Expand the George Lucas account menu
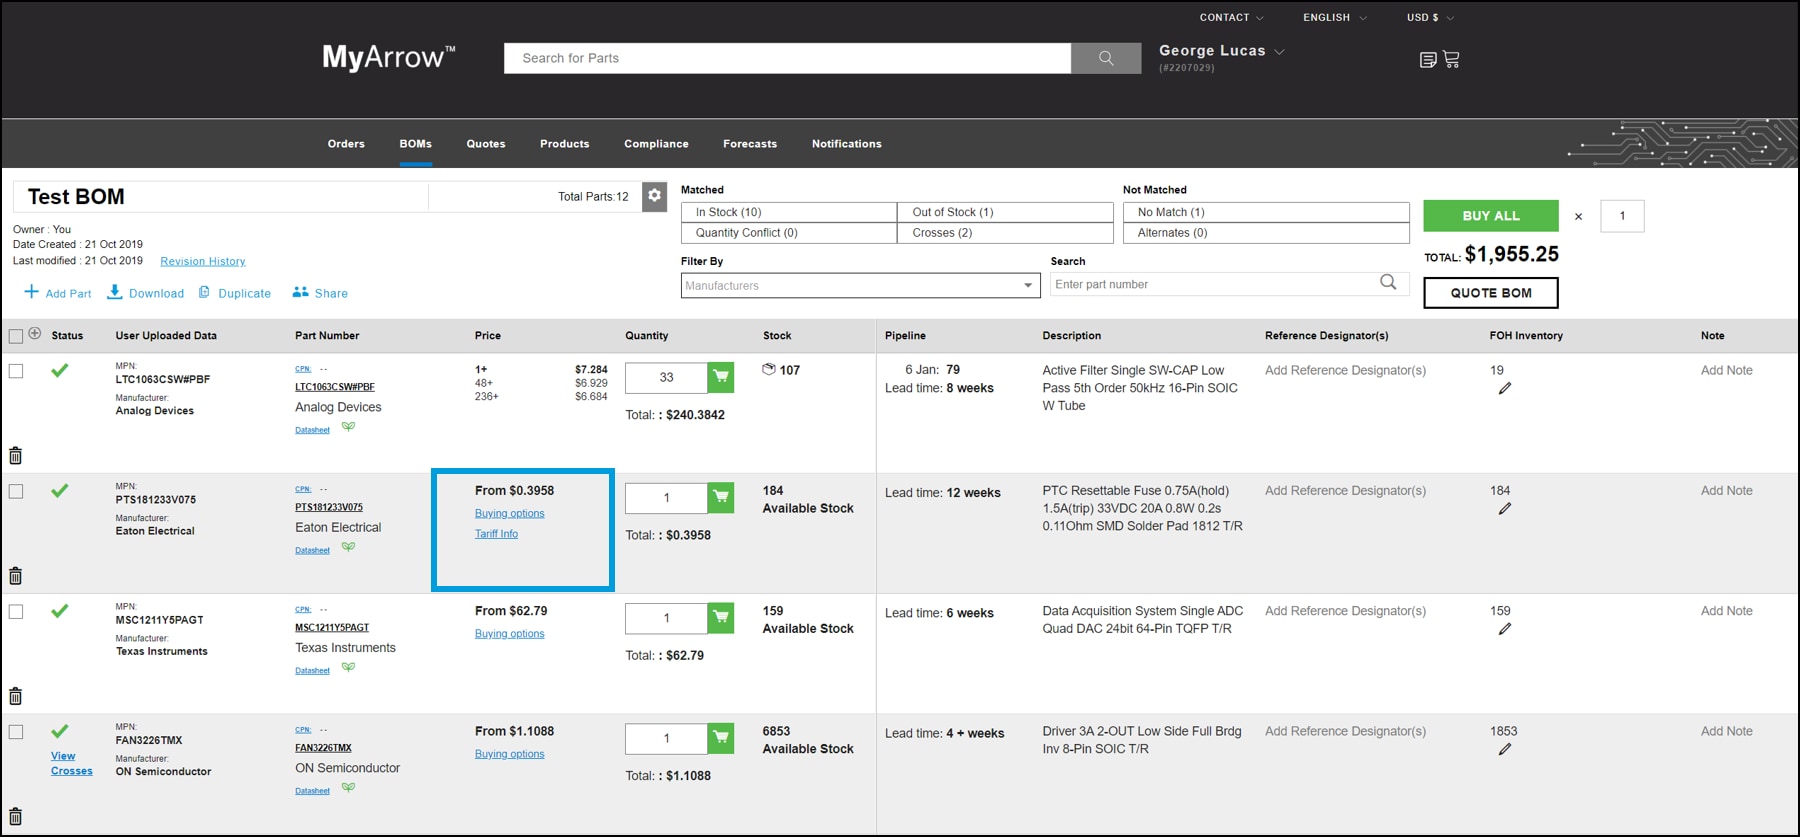Screen dimensions: 1800x837 tap(1221, 51)
